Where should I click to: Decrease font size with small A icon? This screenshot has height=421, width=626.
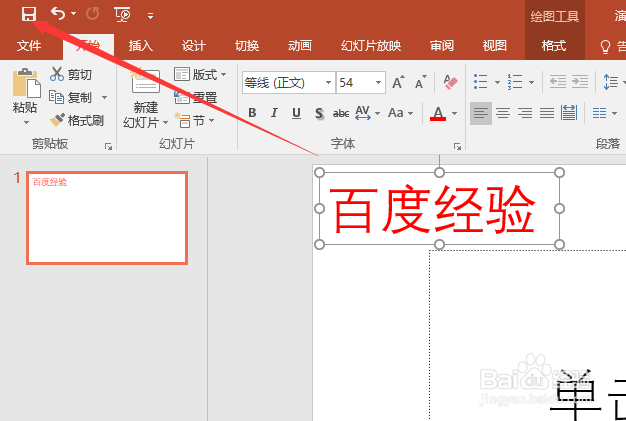[x=421, y=82]
